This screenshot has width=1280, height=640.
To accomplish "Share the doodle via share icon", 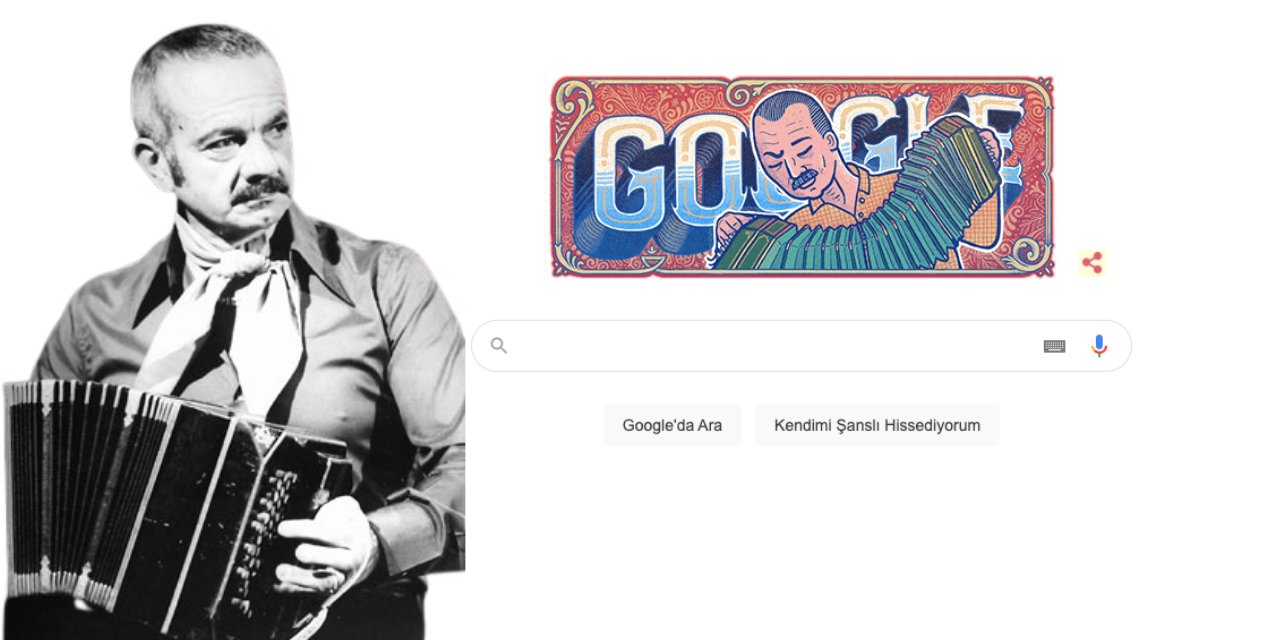I will coord(1092,263).
